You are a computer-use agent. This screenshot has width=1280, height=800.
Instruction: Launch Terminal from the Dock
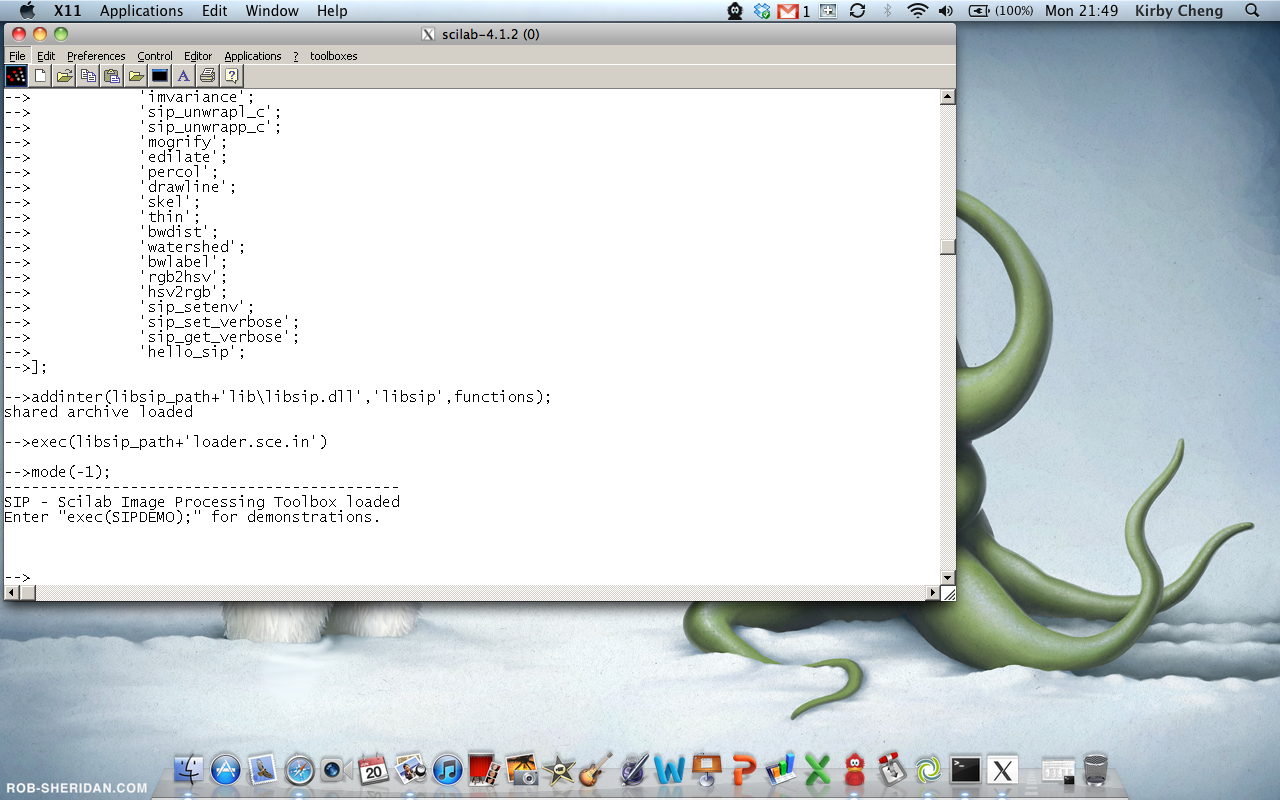(x=964, y=770)
